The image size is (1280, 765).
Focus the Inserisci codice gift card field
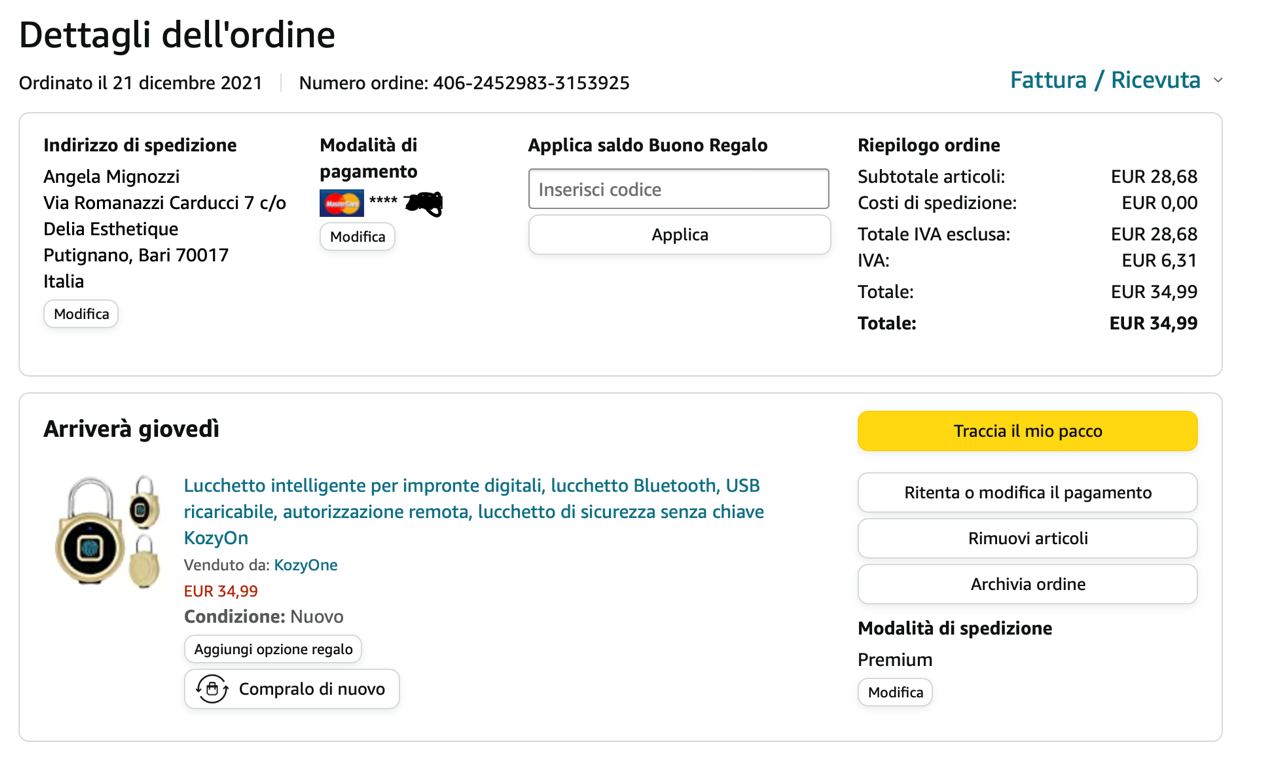678,189
